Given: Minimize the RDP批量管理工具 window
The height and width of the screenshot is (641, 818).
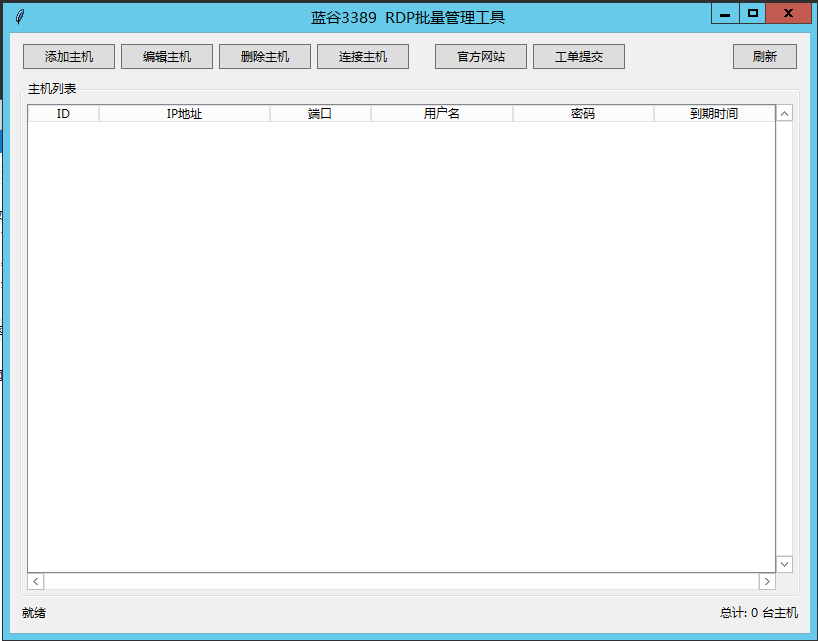Looking at the screenshot, I should click(x=725, y=14).
